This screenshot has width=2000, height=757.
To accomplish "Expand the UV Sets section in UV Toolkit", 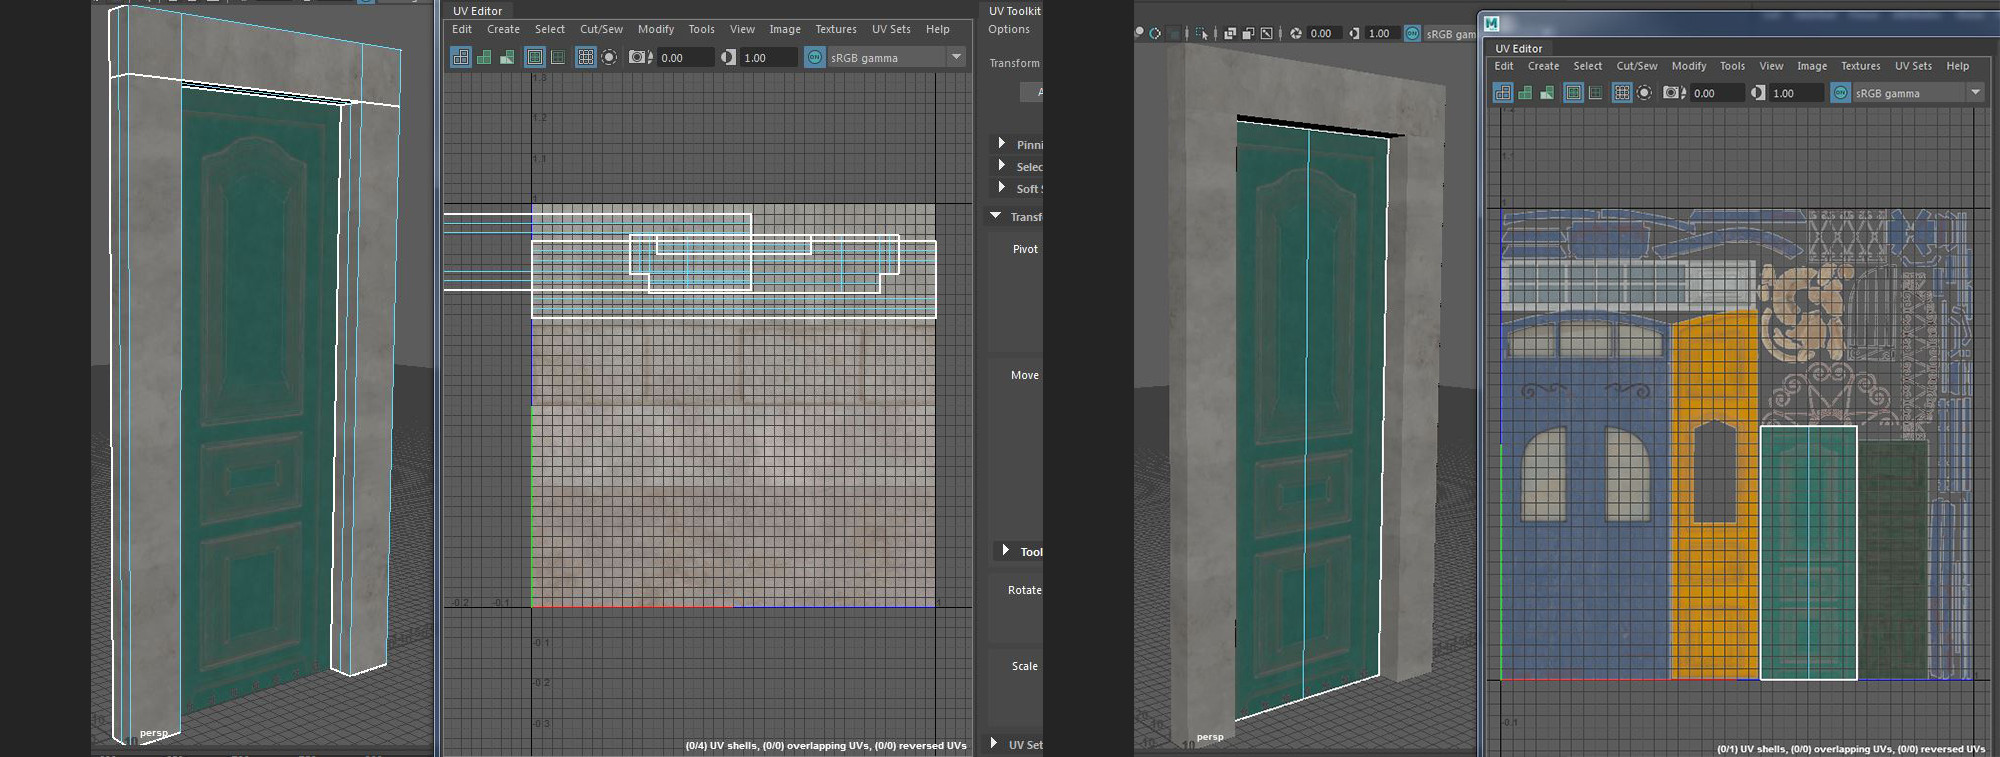I will click(994, 743).
